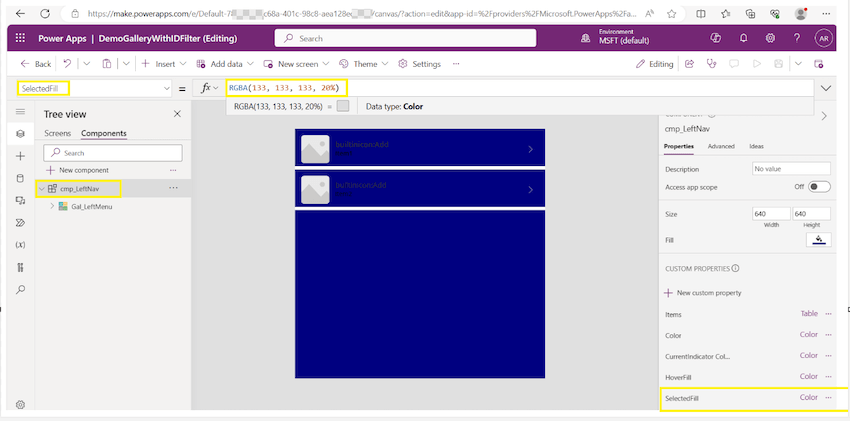
Task: Click the Preview app play icon
Action: [x=756, y=63]
